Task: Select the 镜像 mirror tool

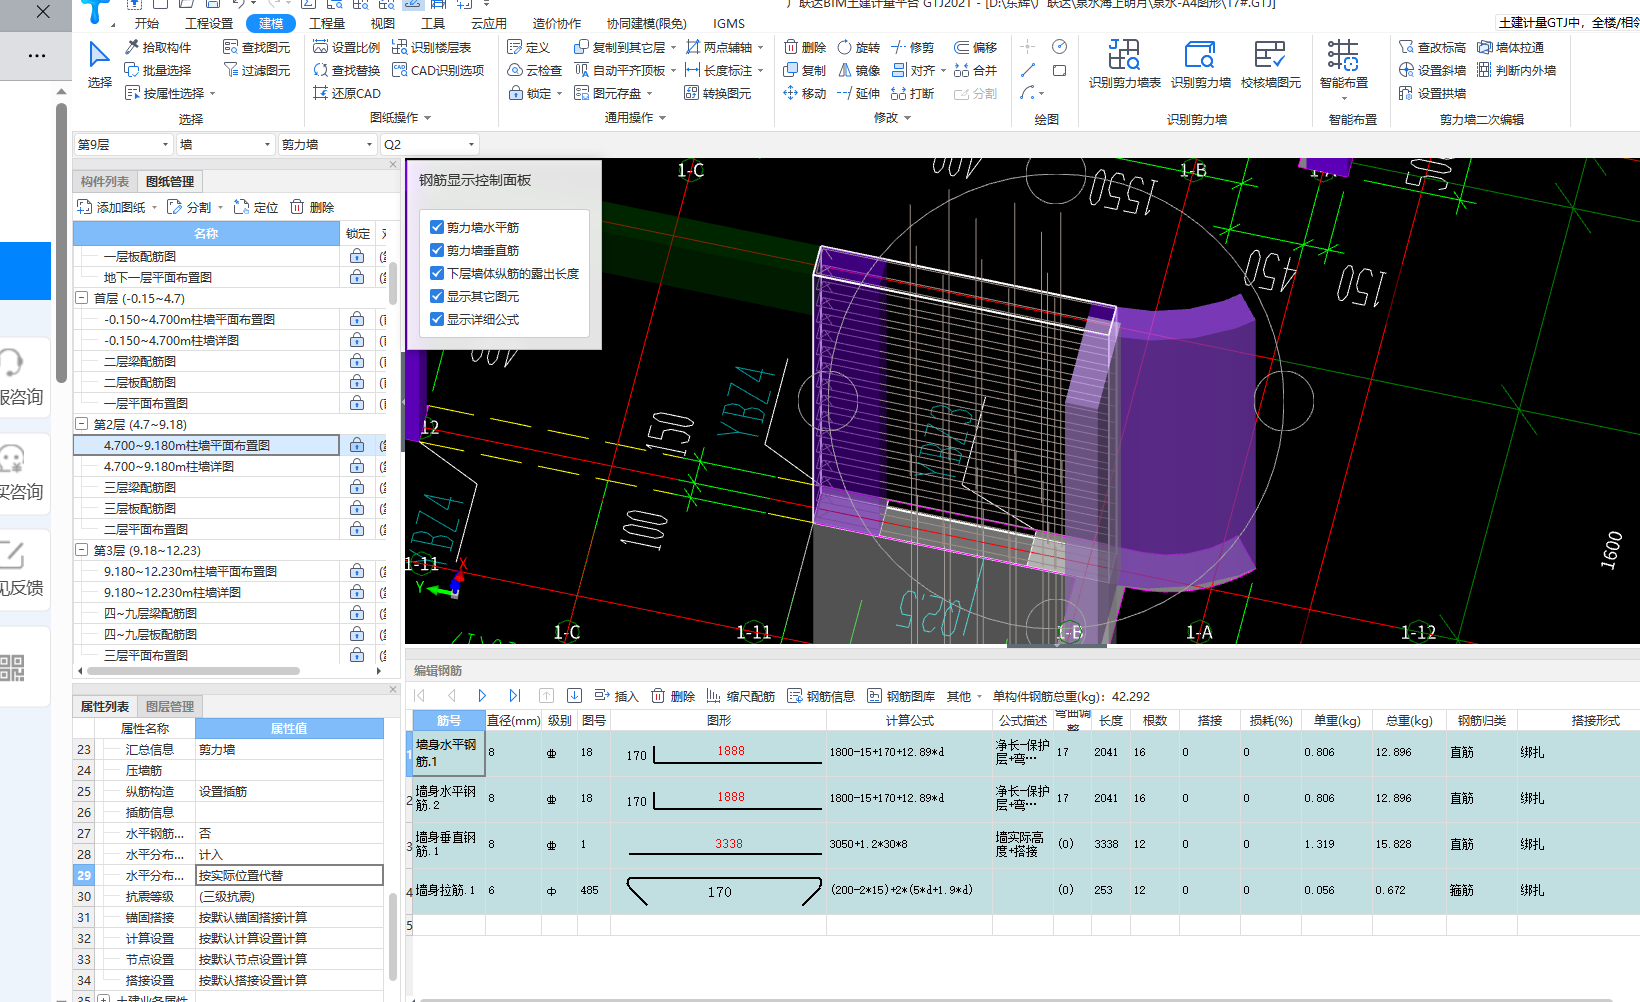Action: pos(858,70)
